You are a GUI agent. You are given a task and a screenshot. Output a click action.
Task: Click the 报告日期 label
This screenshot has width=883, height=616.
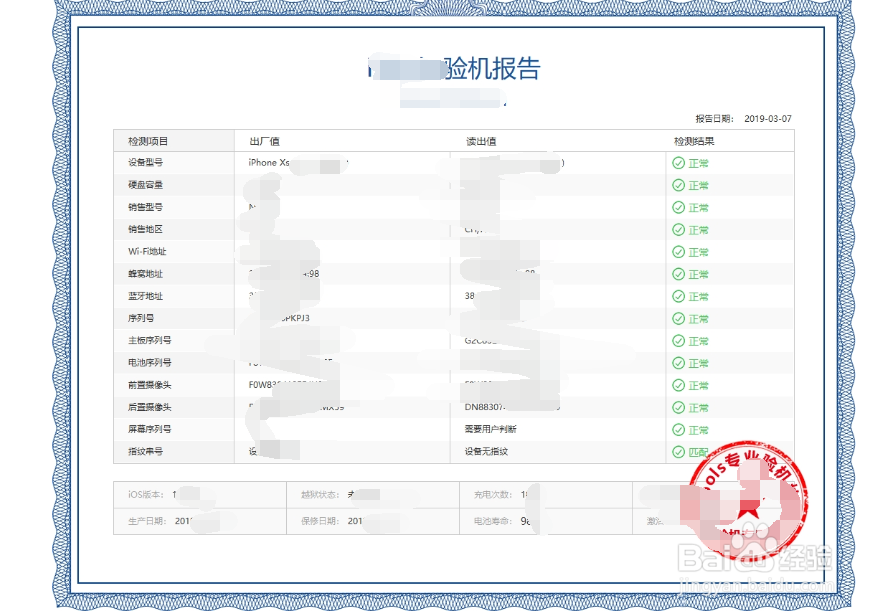coord(714,119)
